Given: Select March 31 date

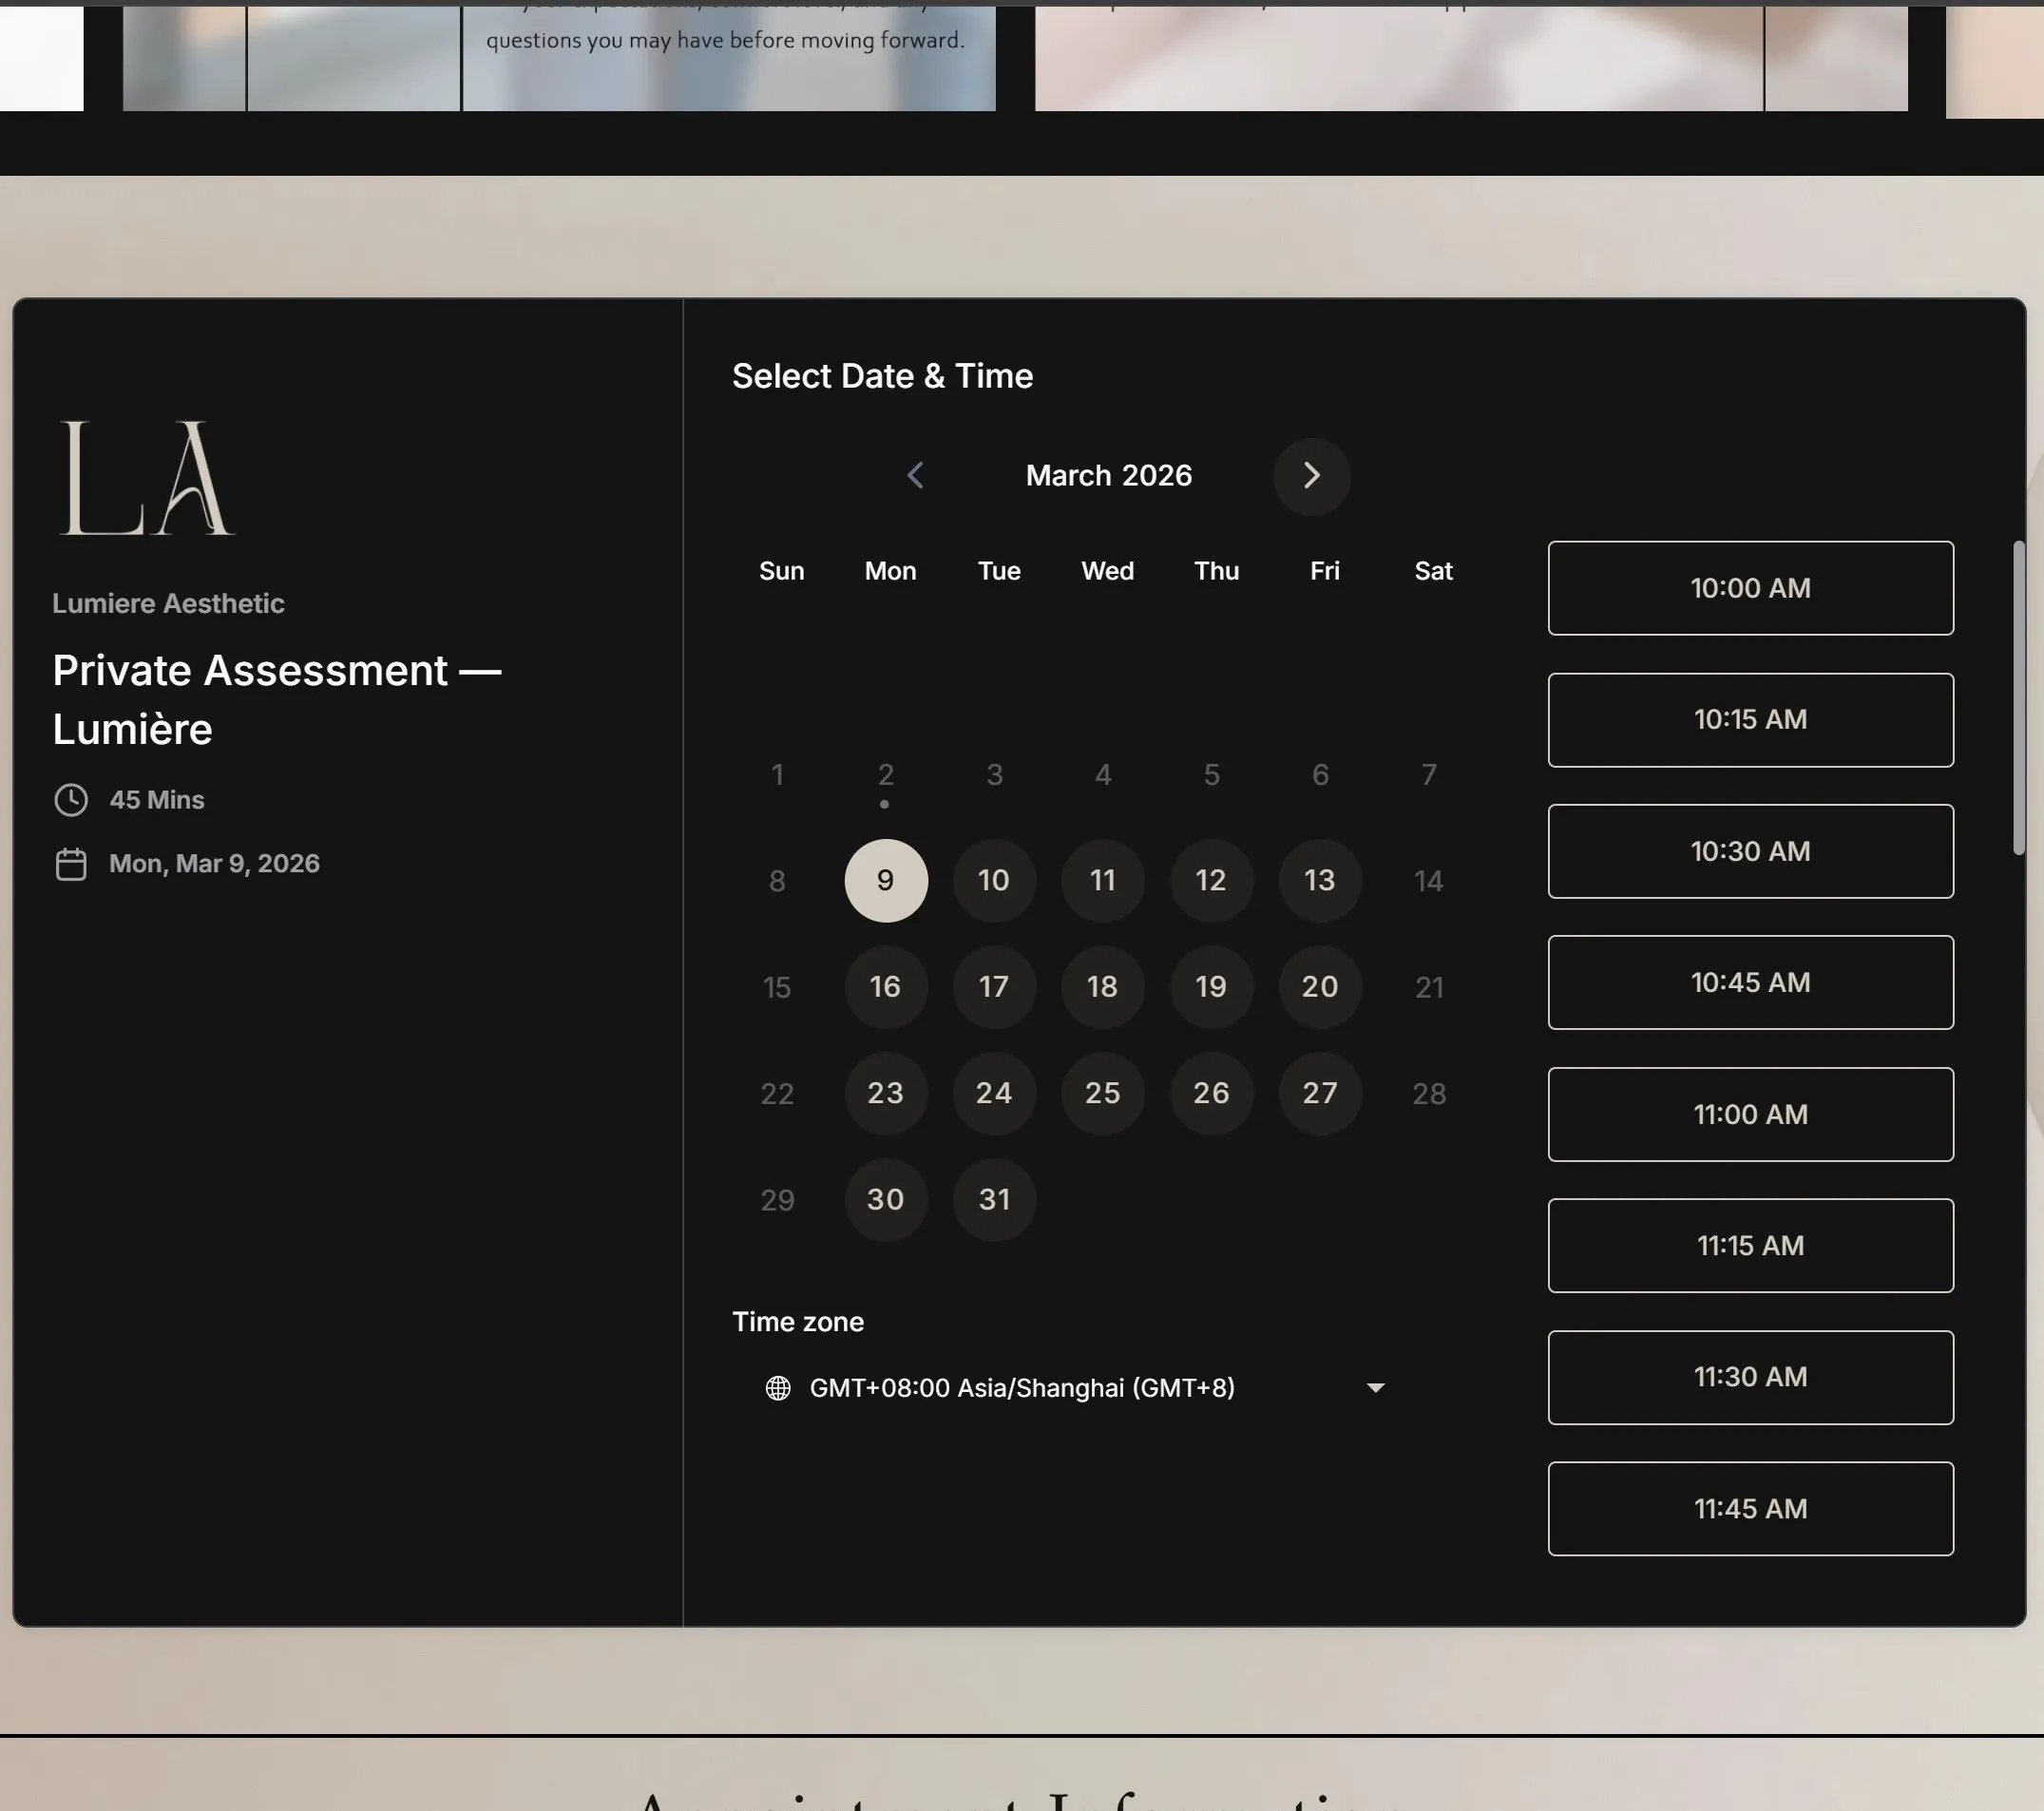Looking at the screenshot, I should pos(993,1199).
